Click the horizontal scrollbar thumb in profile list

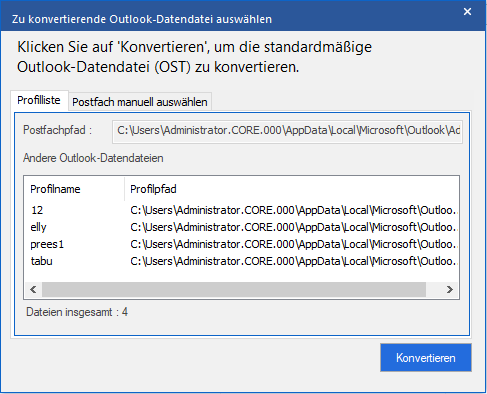234,289
